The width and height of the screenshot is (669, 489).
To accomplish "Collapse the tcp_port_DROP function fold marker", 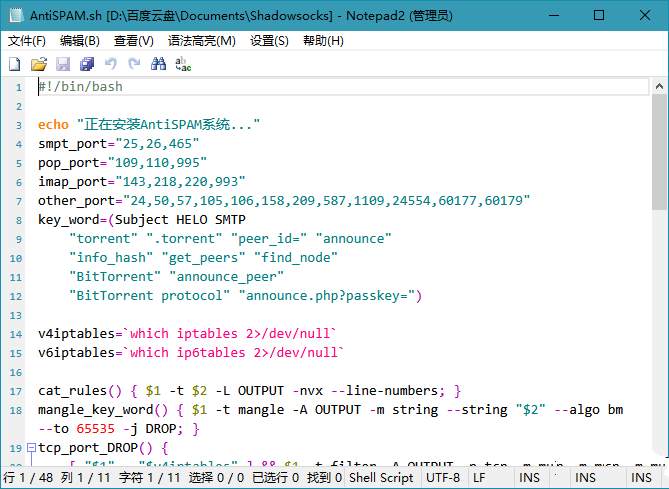I will click(31, 447).
